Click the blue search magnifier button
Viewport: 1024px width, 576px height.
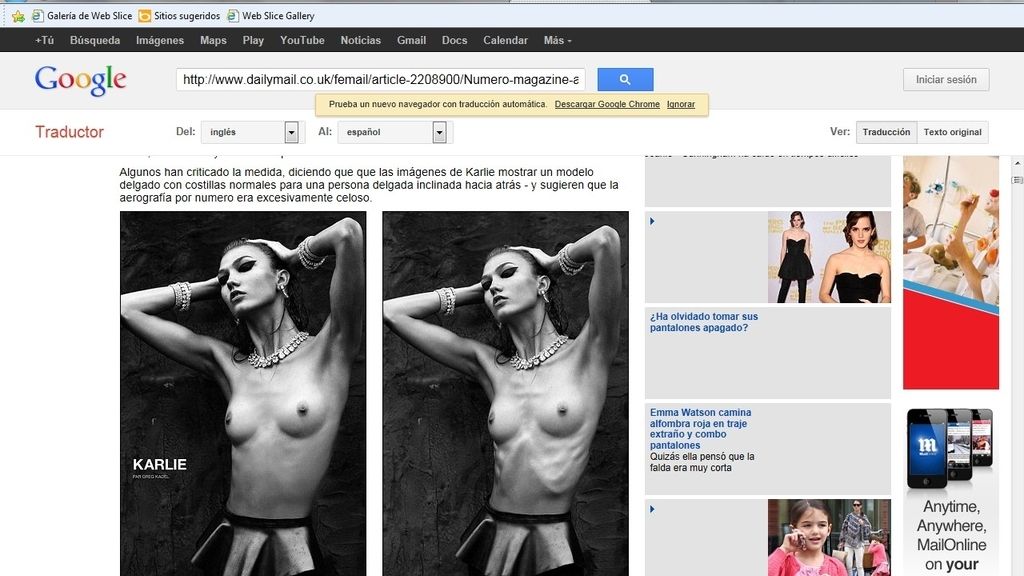tap(625, 80)
